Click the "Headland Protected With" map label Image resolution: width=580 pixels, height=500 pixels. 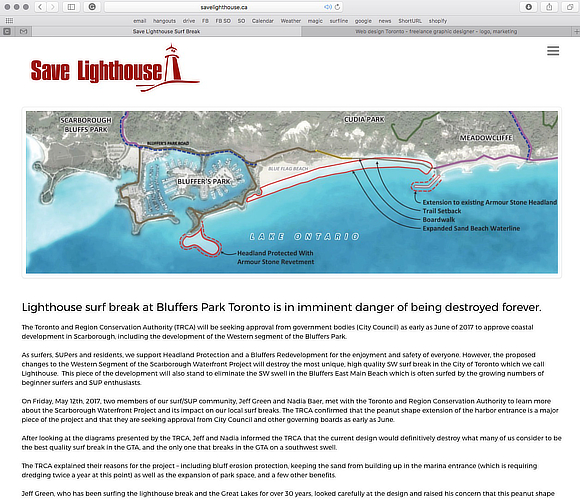(x=275, y=253)
